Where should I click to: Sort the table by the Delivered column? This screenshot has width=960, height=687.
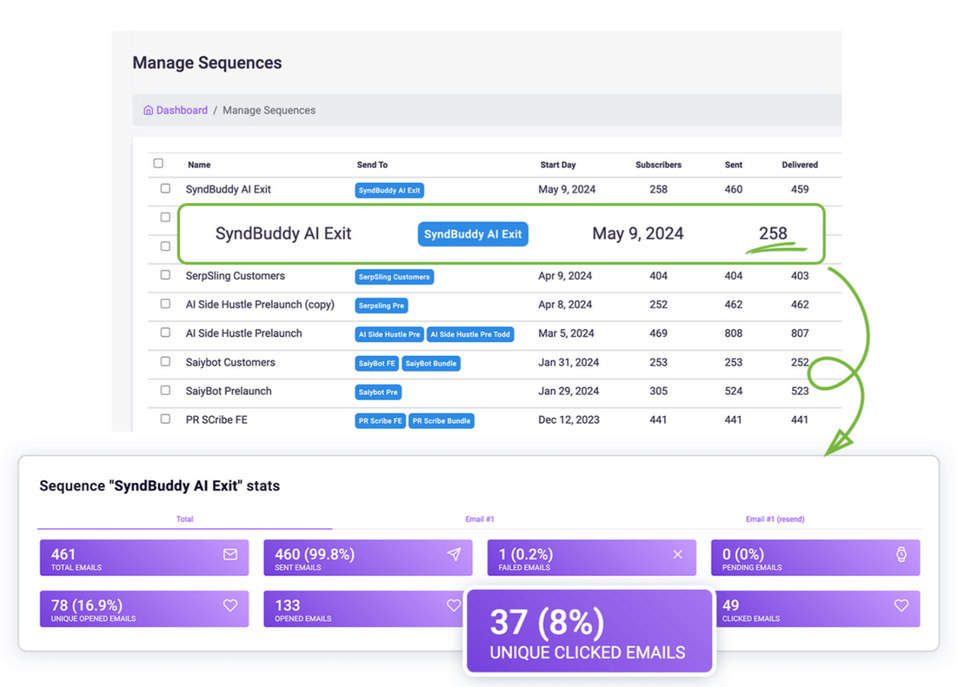(801, 164)
